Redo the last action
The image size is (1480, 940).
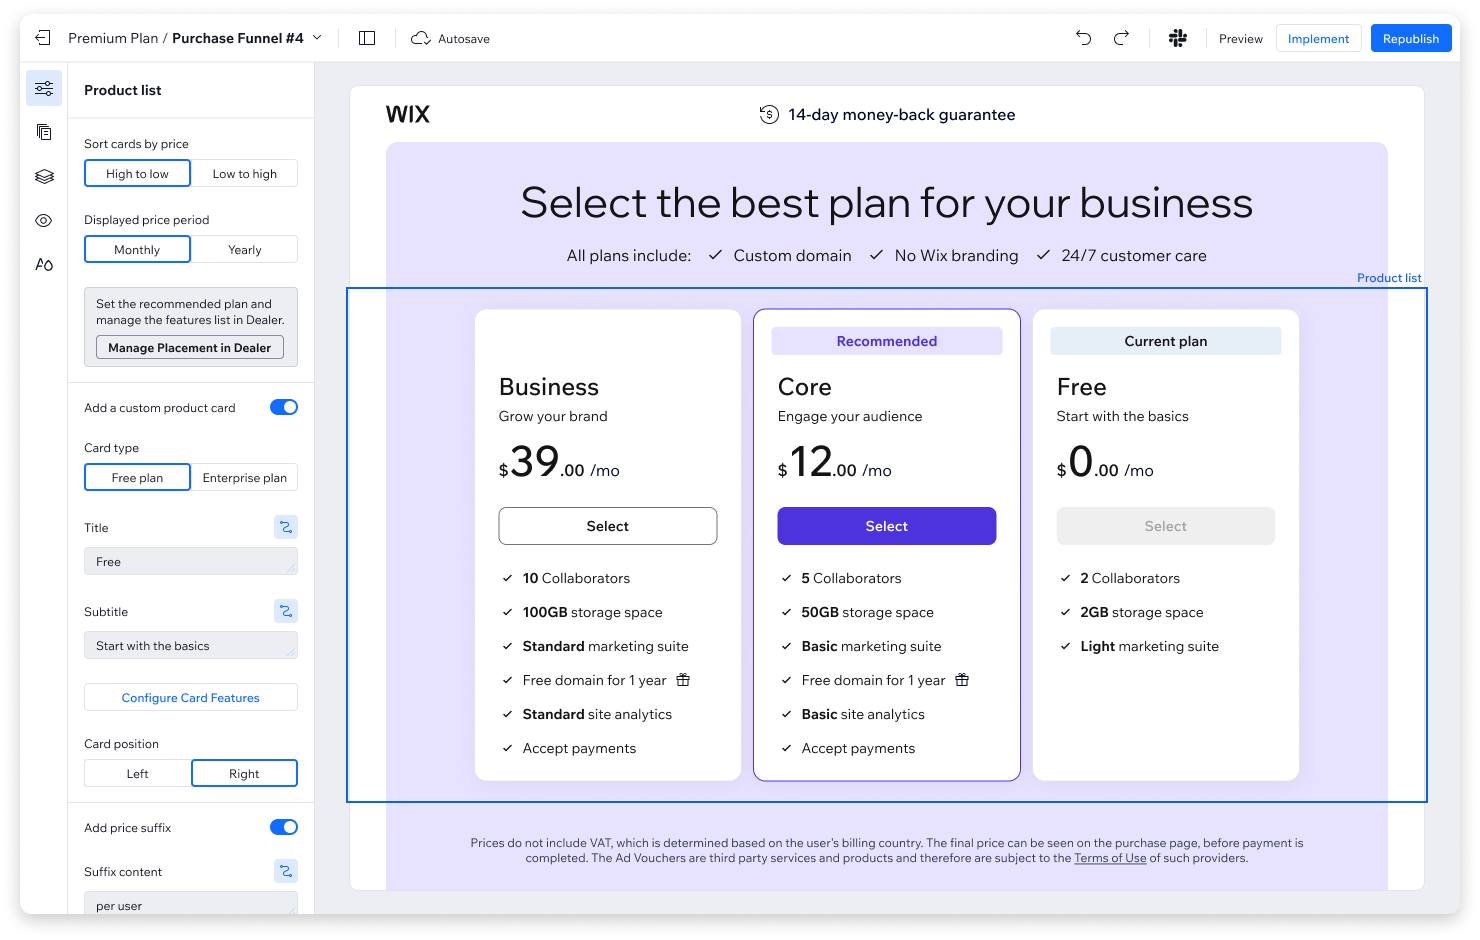click(x=1121, y=38)
